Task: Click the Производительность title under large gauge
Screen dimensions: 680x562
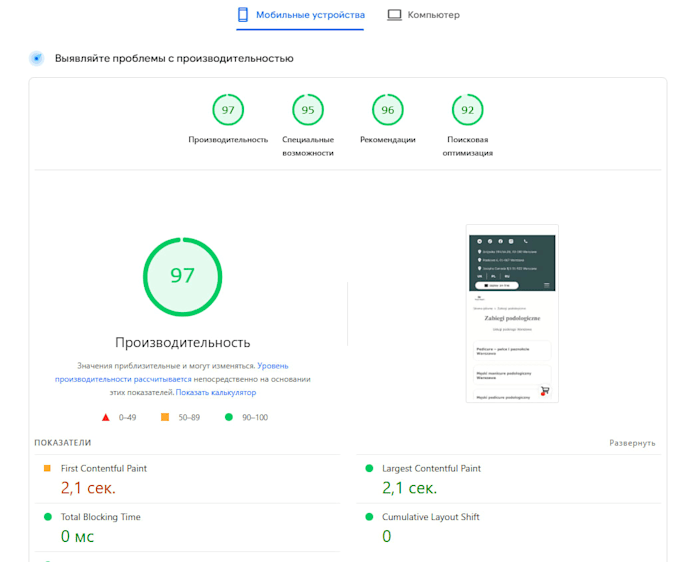Action: pos(183,343)
